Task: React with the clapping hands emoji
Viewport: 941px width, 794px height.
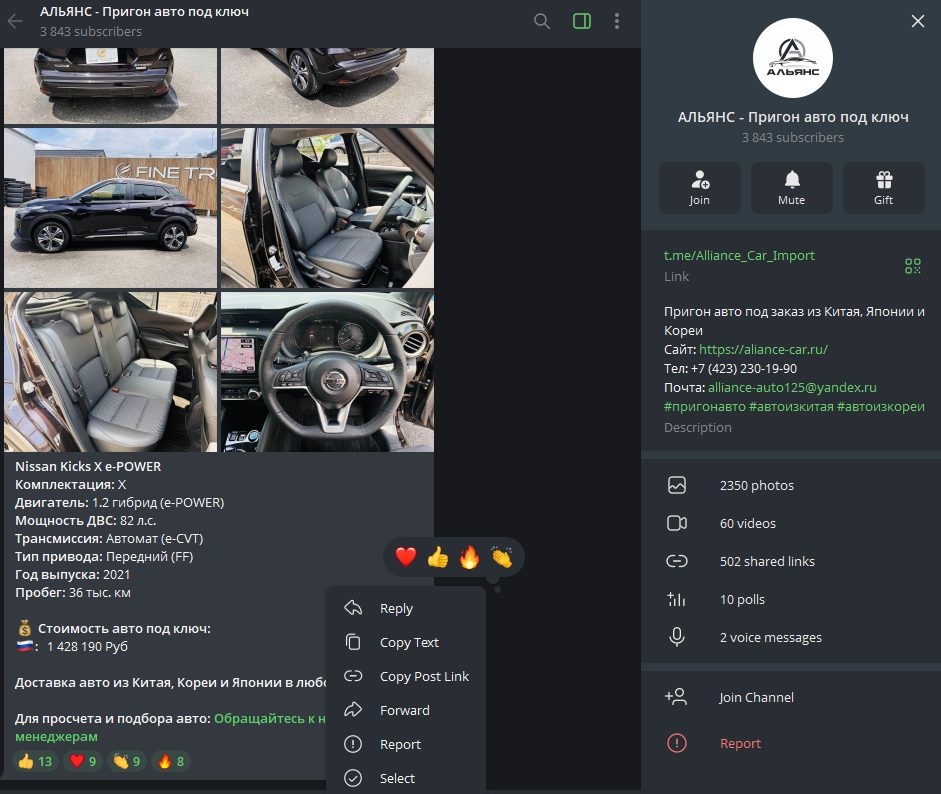Action: click(501, 557)
